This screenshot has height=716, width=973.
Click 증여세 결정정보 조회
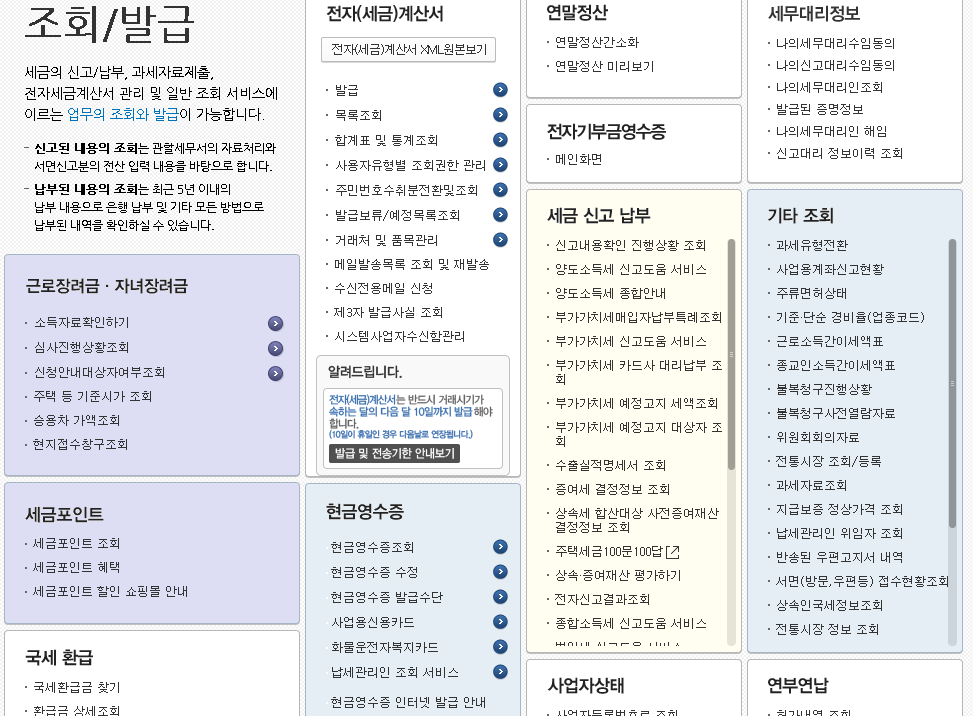coord(612,490)
